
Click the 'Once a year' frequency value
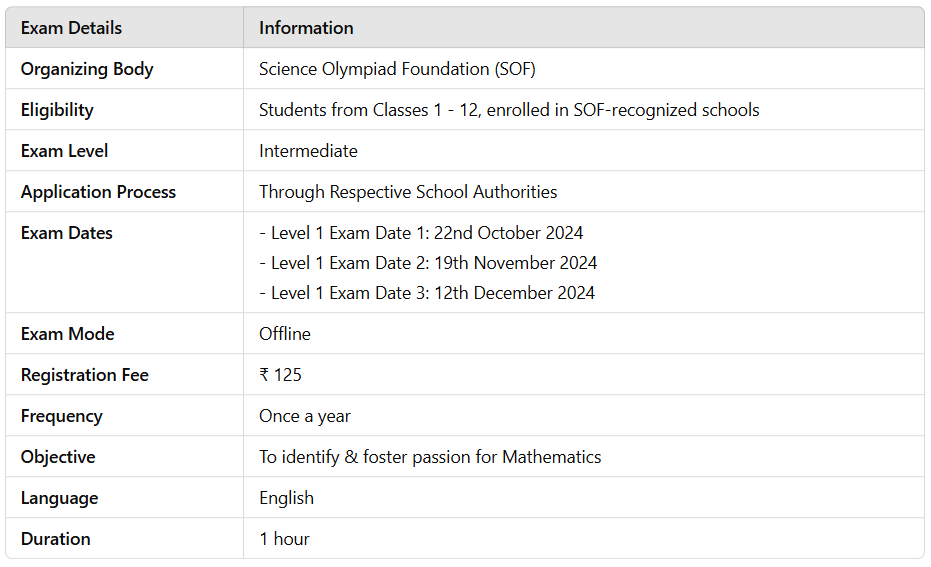coord(305,416)
